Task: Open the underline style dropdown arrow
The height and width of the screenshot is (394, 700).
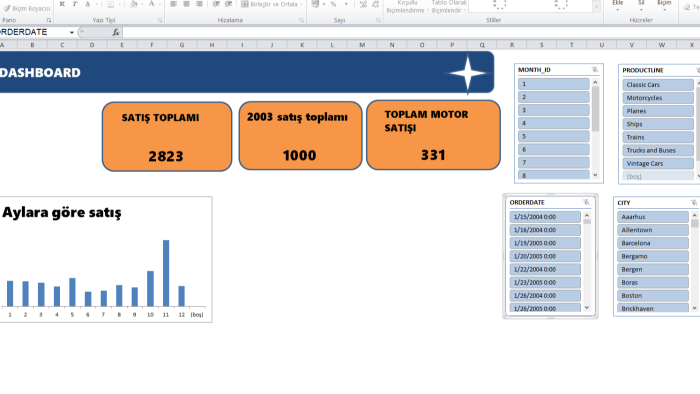Action: coord(96,4)
